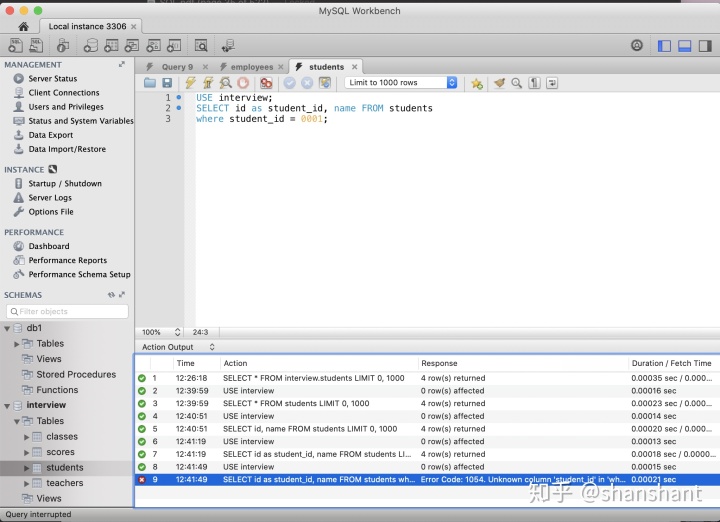
Task: Switch to the Query 9 tab
Action: 177,67
